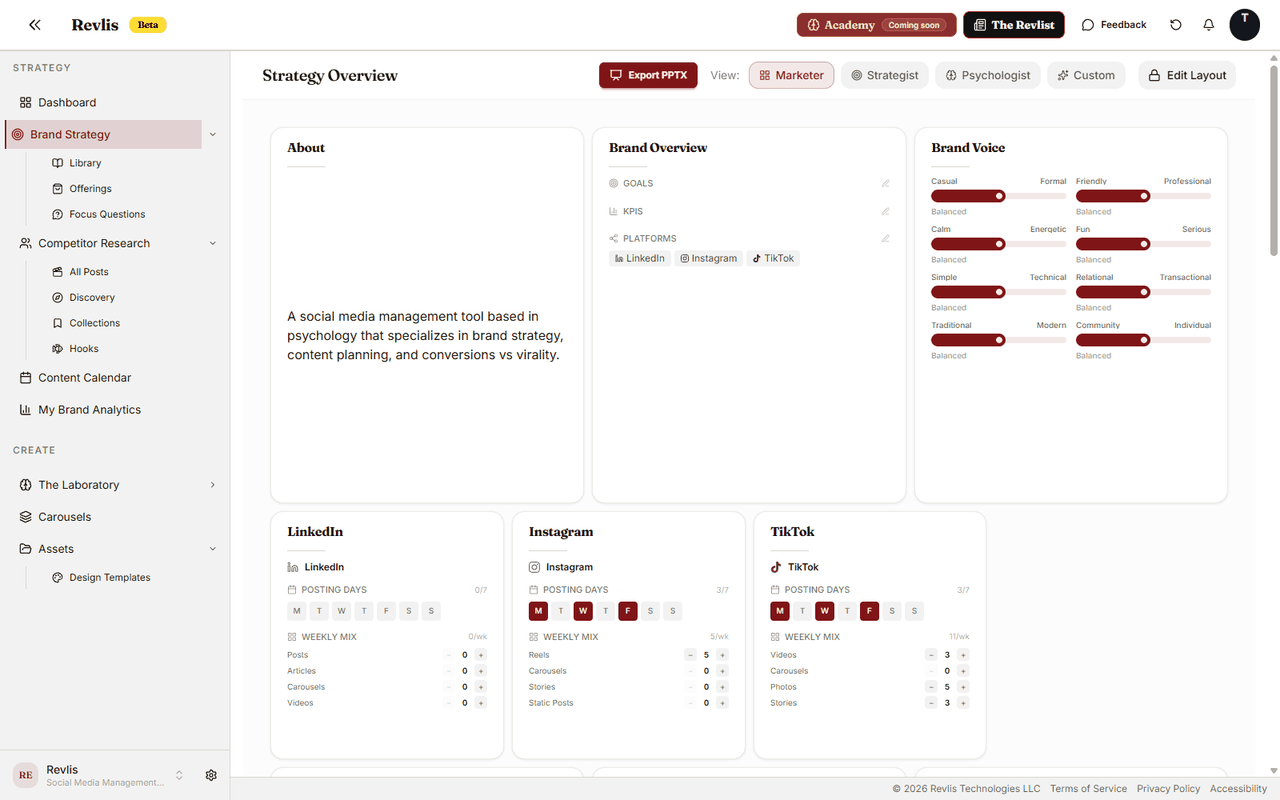
Task: Open the user avatar T menu
Action: pos(1244,25)
